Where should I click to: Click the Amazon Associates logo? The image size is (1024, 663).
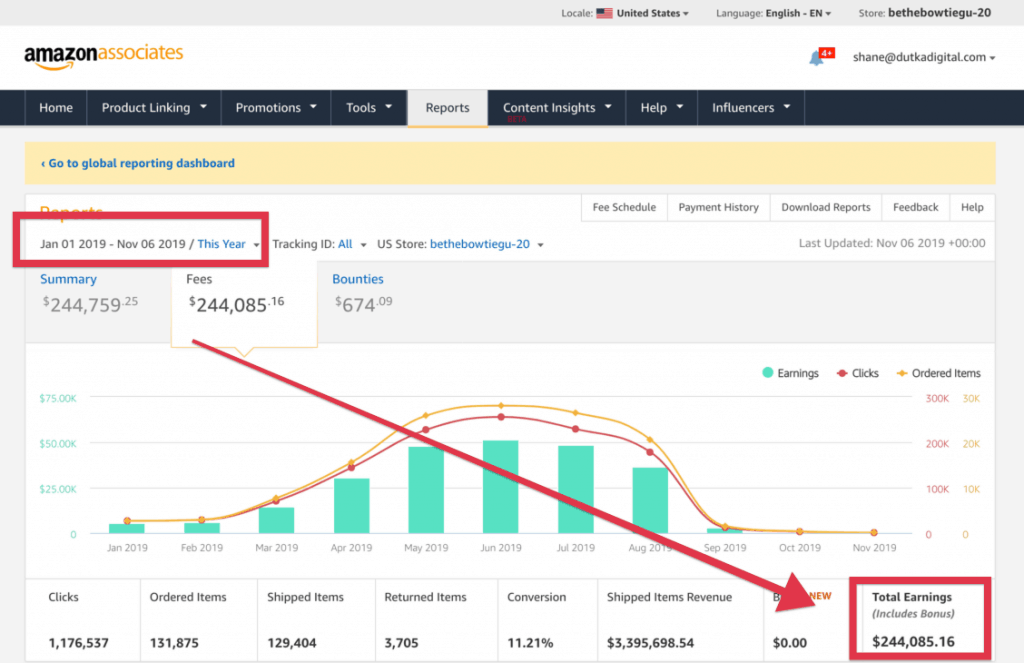(104, 56)
